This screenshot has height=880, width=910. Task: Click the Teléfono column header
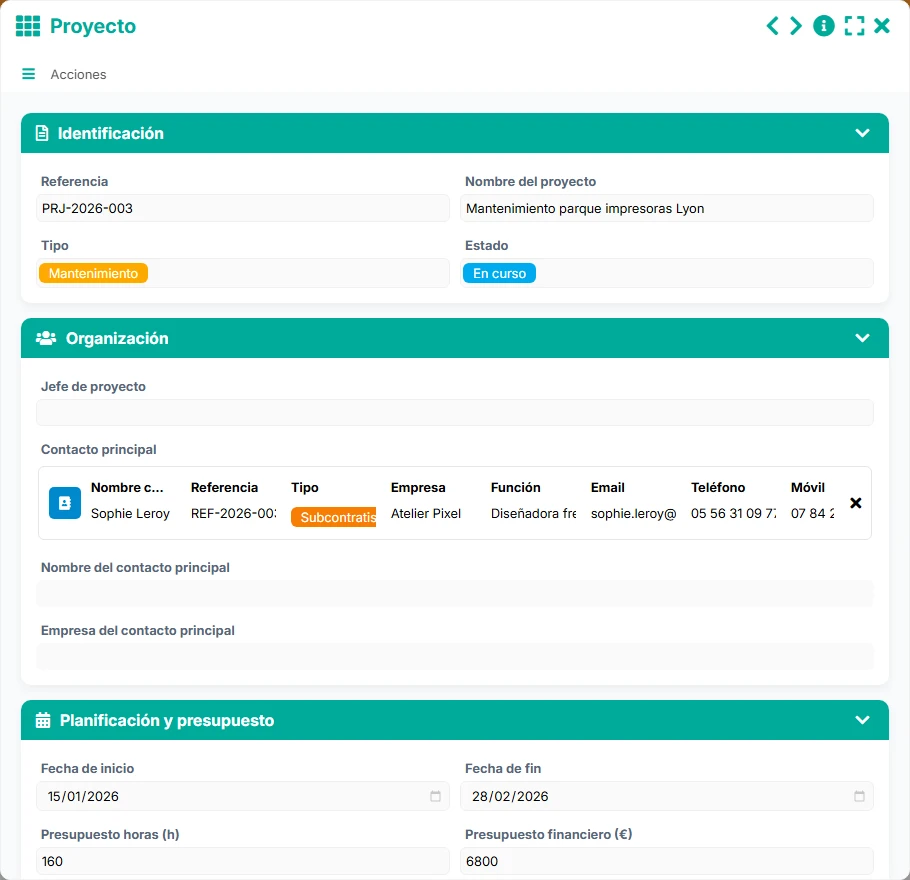718,488
